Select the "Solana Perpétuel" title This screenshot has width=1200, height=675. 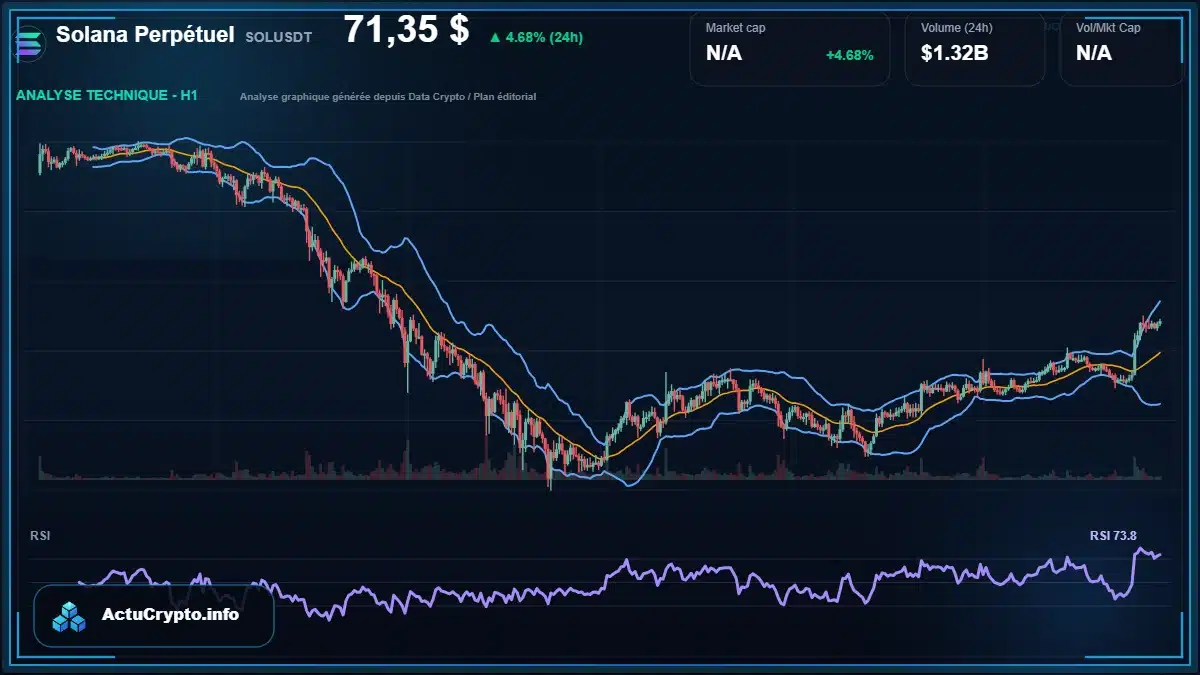pos(145,34)
